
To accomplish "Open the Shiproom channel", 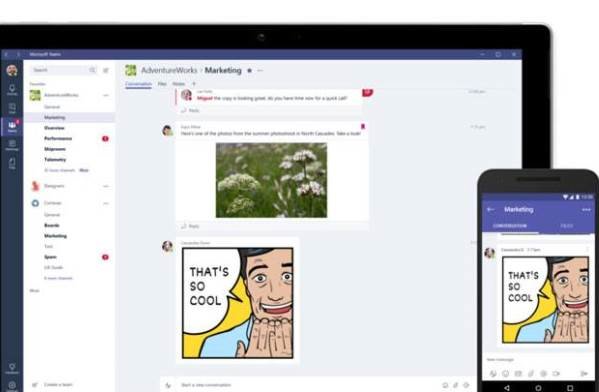I will pos(55,149).
